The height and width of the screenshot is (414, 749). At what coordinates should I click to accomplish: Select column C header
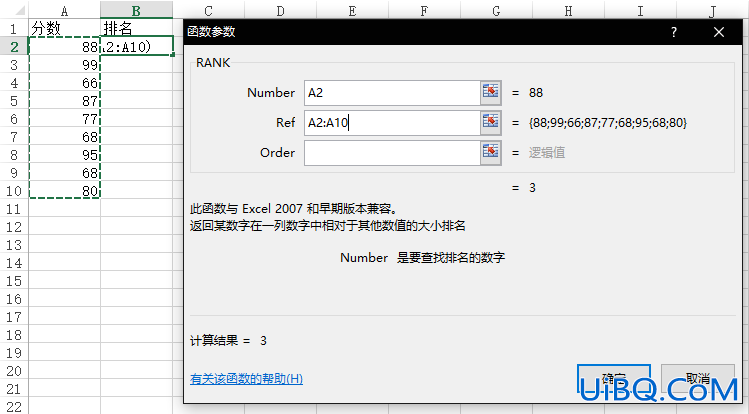(x=208, y=11)
